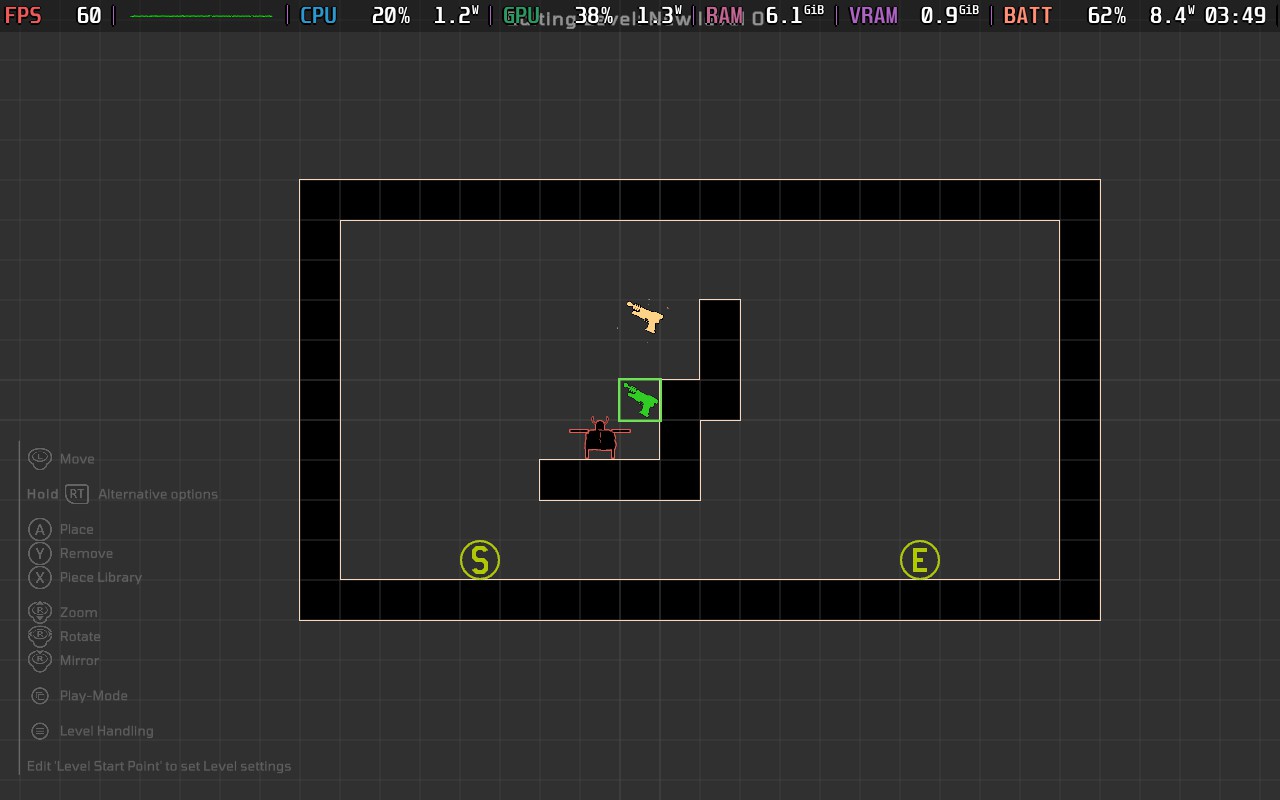This screenshot has width=1280, height=800.
Task: Click the X button Piece Library icon
Action: 40,577
